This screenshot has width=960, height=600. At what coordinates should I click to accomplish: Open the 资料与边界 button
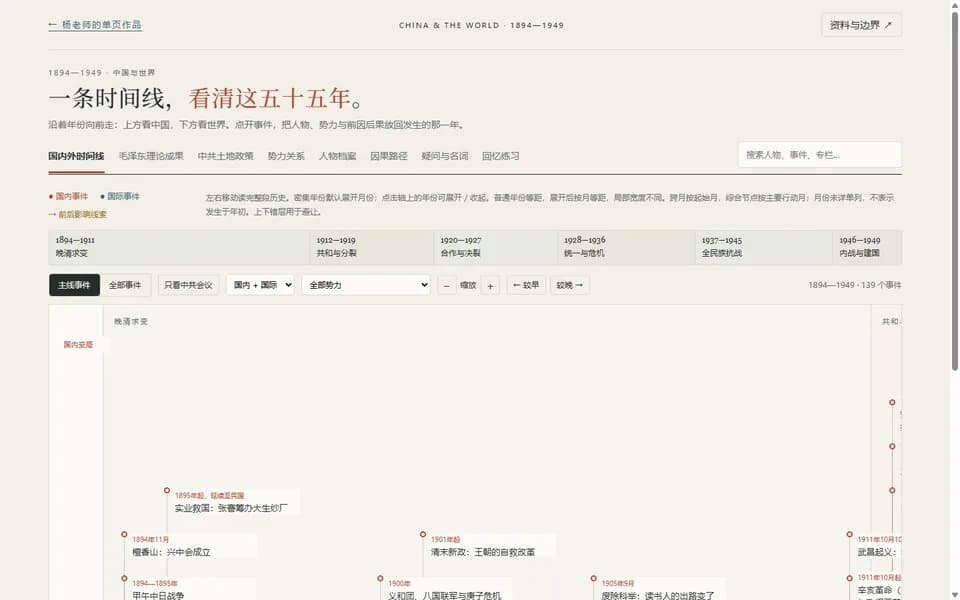pyautogui.click(x=861, y=25)
